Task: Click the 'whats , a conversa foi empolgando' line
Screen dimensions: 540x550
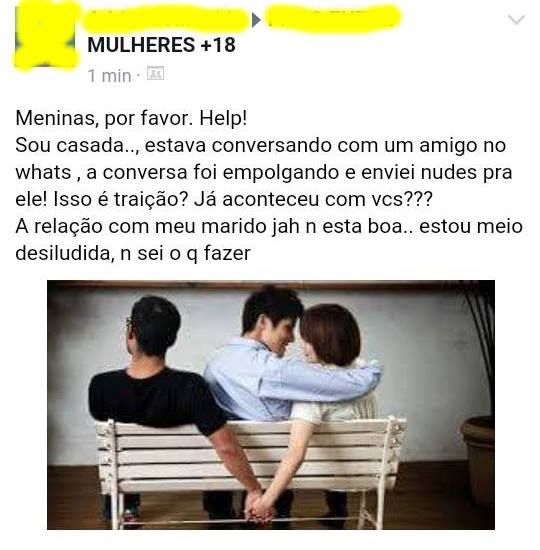Action: (x=264, y=173)
